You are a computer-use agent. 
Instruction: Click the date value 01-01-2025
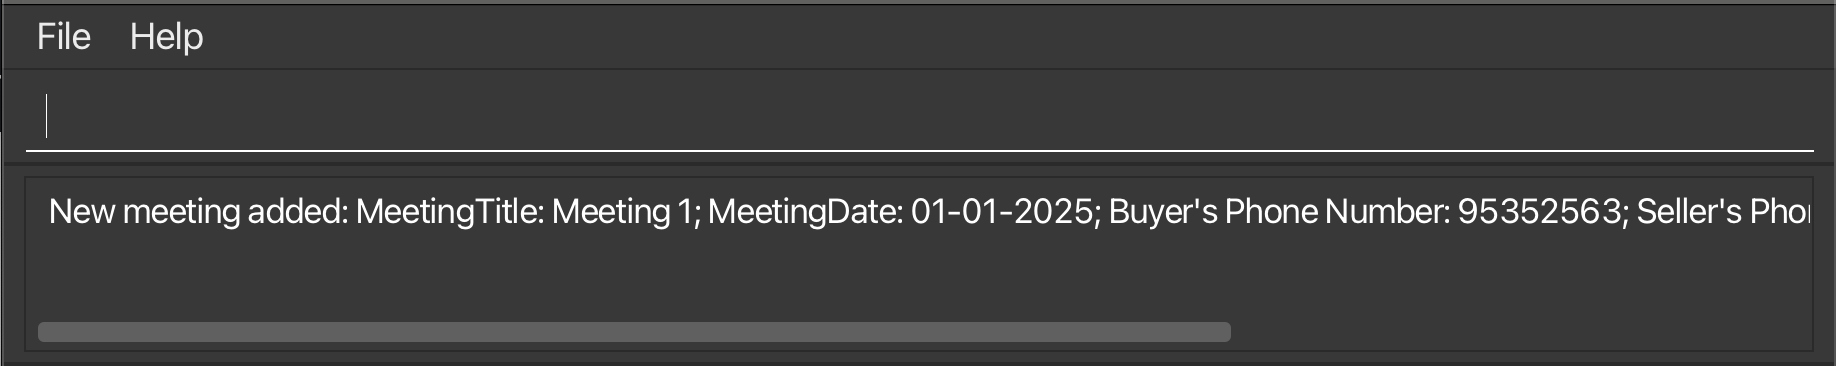click(x=1002, y=212)
